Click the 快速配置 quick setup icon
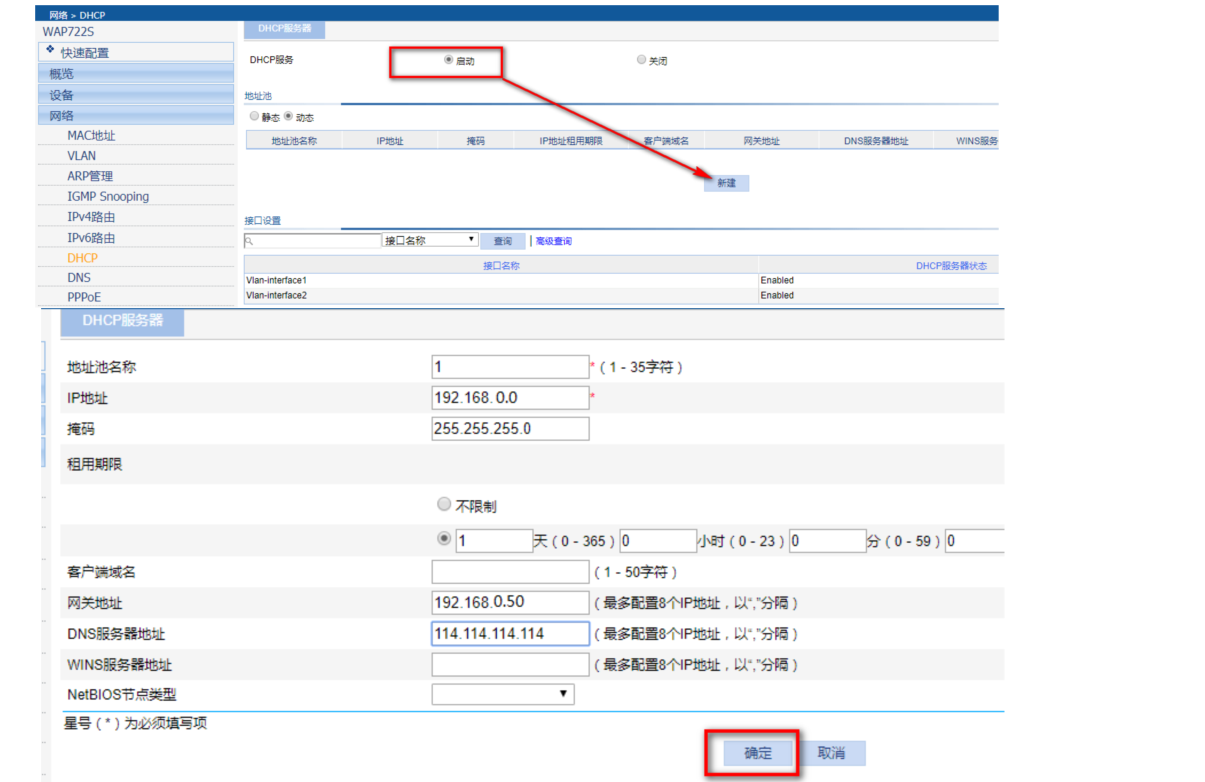This screenshot has width=1205, height=782. pos(51,50)
